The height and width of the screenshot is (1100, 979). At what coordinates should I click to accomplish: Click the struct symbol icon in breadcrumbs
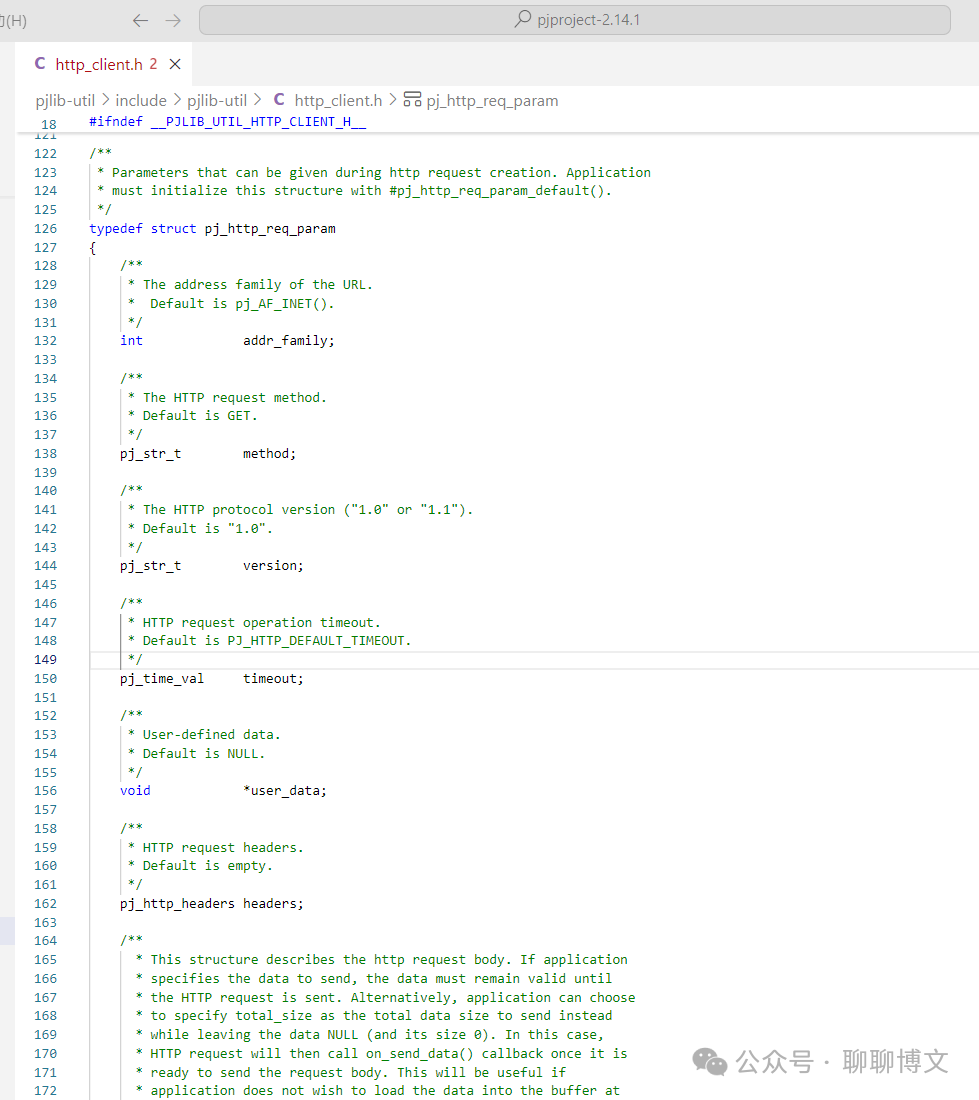pyautogui.click(x=412, y=100)
